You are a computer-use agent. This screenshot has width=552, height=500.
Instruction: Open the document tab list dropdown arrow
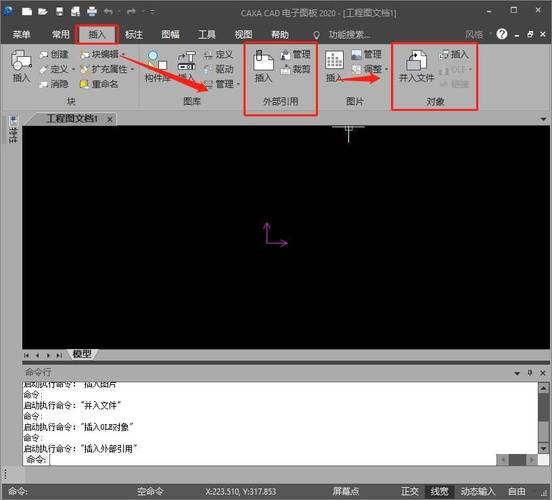click(x=543, y=119)
